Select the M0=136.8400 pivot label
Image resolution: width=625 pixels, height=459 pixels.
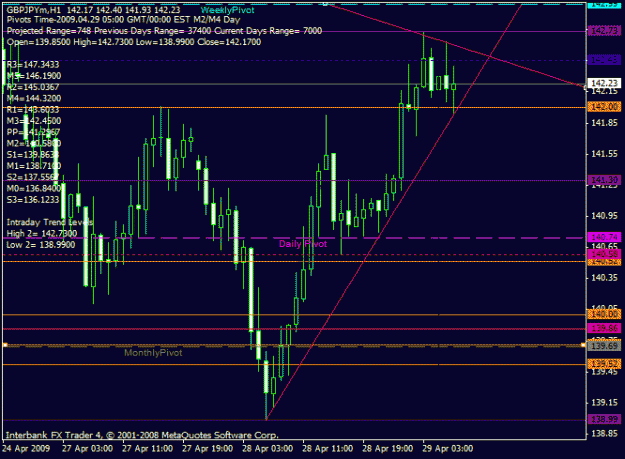click(34, 188)
